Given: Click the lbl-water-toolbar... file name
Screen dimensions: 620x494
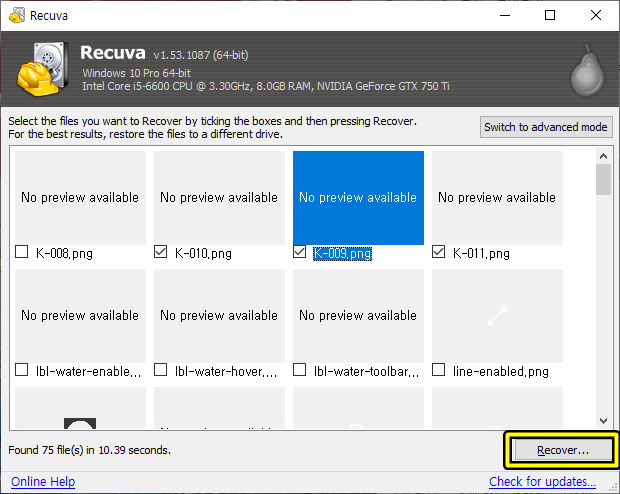Looking at the screenshot, I should tap(366, 371).
